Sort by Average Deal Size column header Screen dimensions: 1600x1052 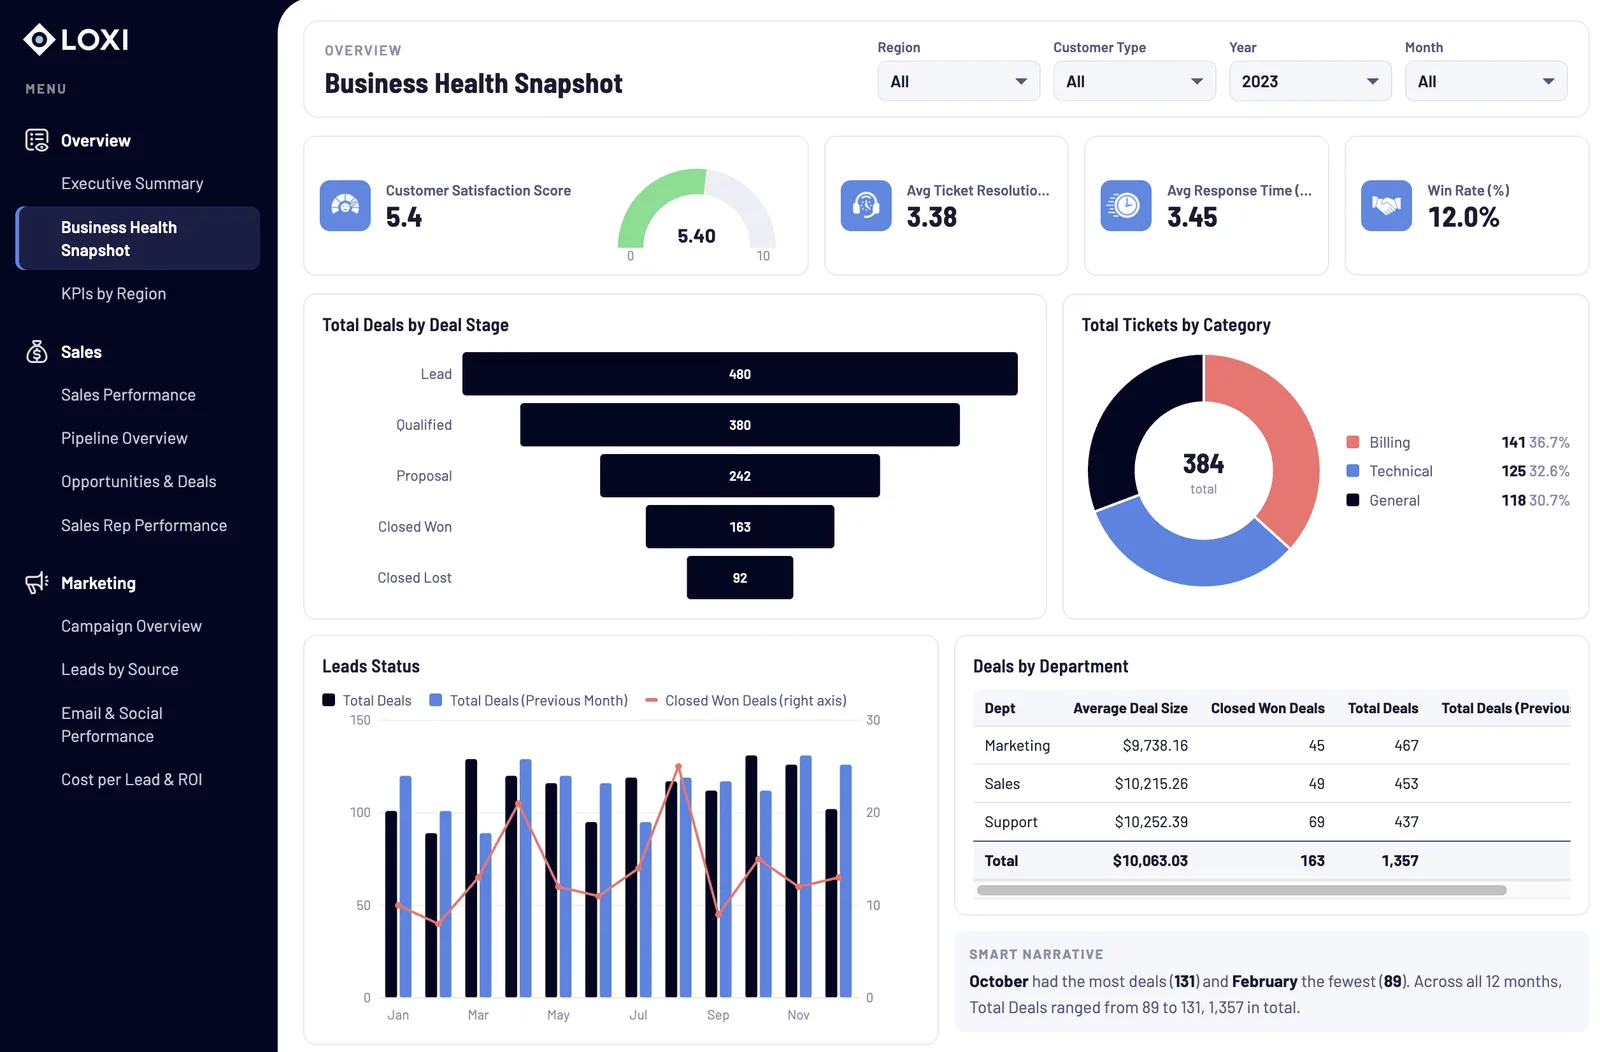click(1130, 708)
